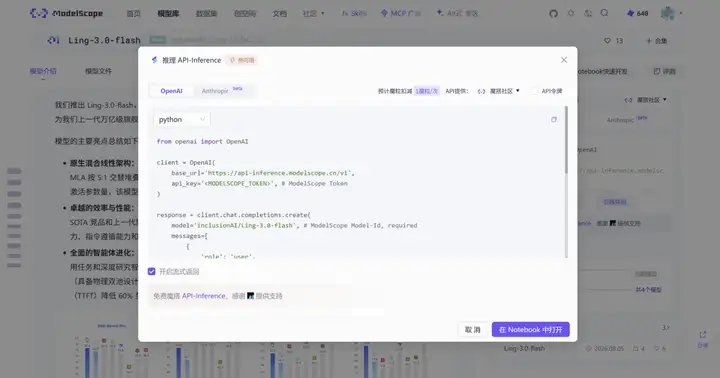Click the Notebook快速开发 button behind the dialog

[602, 71]
